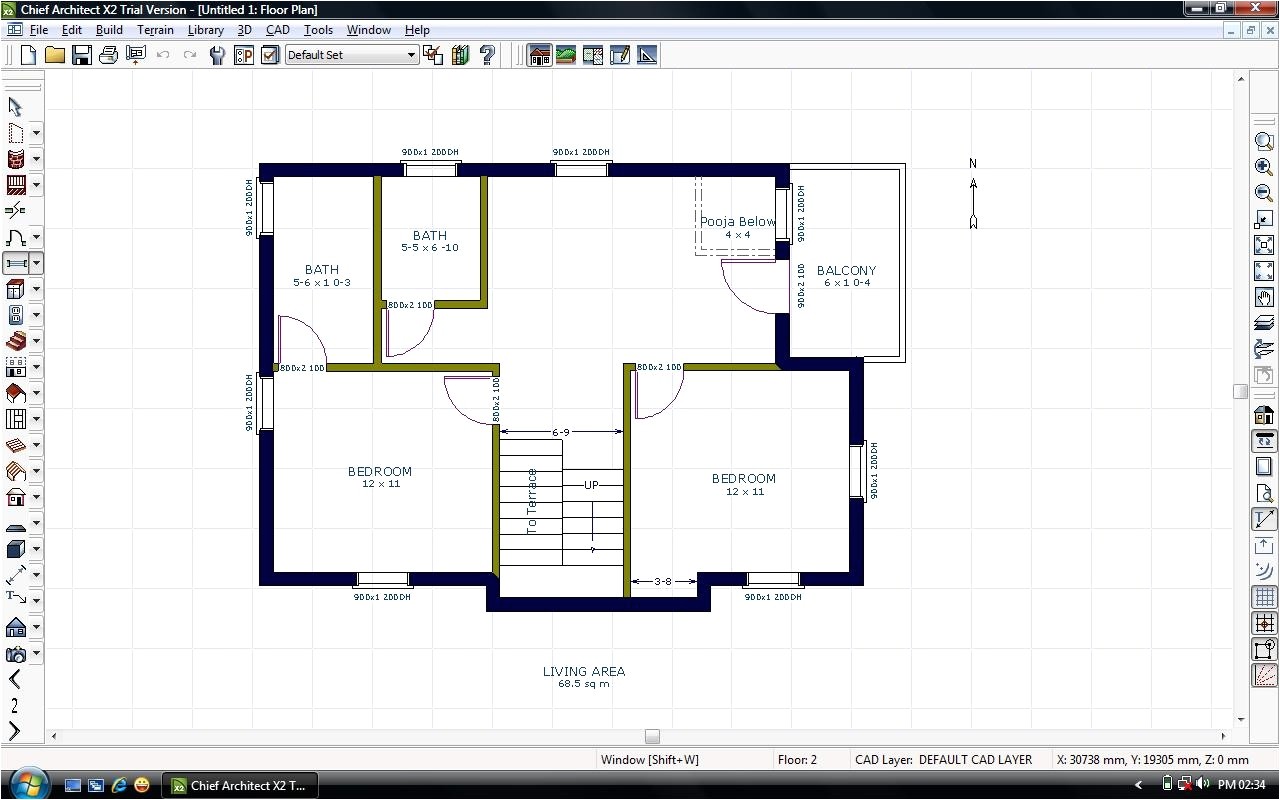The width and height of the screenshot is (1280, 800).
Task: Choose the Stairs tool in the side toolbar
Action: [x=14, y=341]
